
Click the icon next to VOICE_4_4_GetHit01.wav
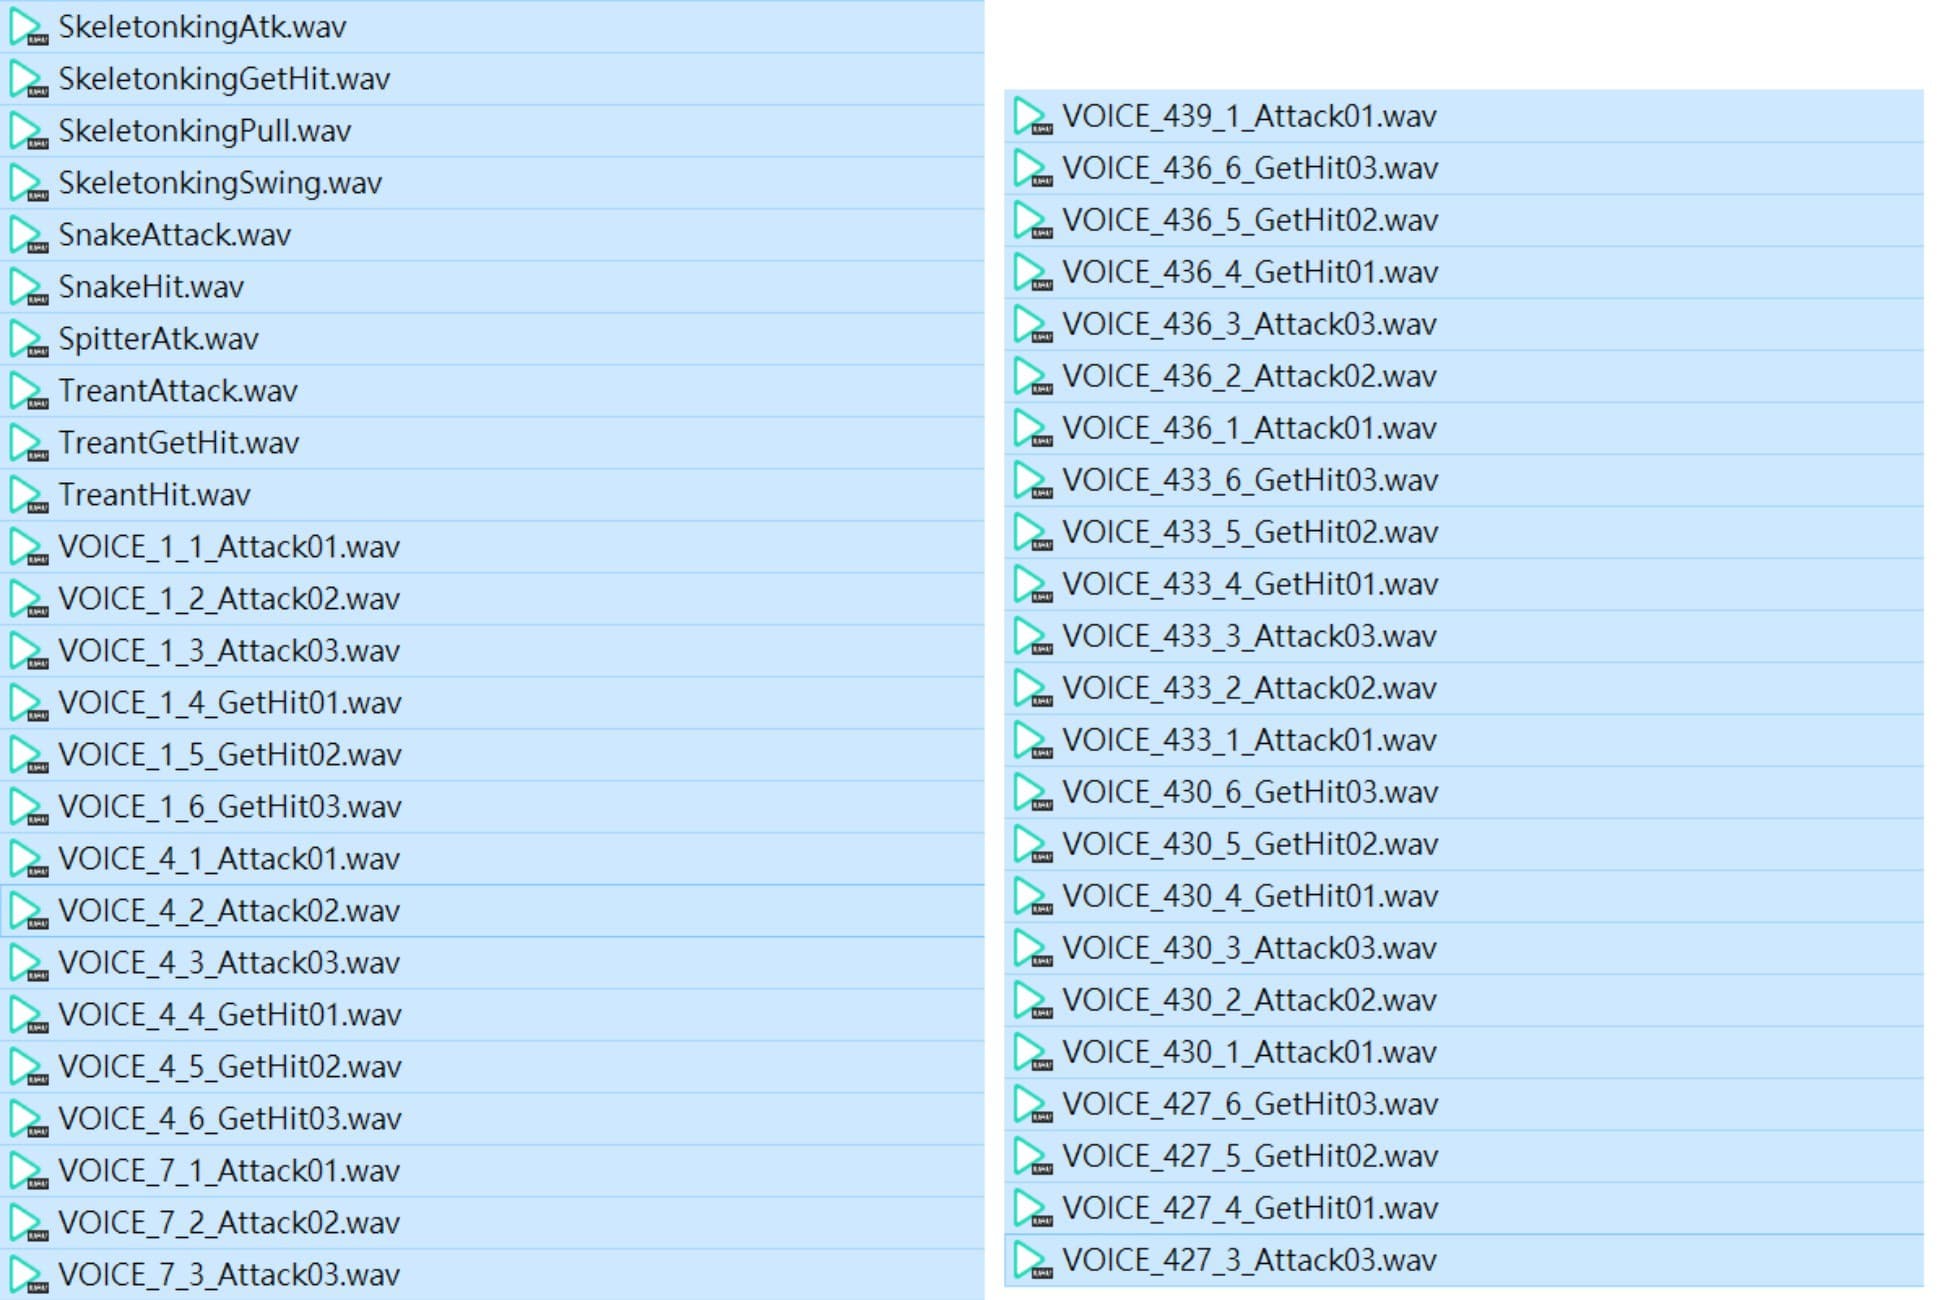pyautogui.click(x=29, y=1015)
